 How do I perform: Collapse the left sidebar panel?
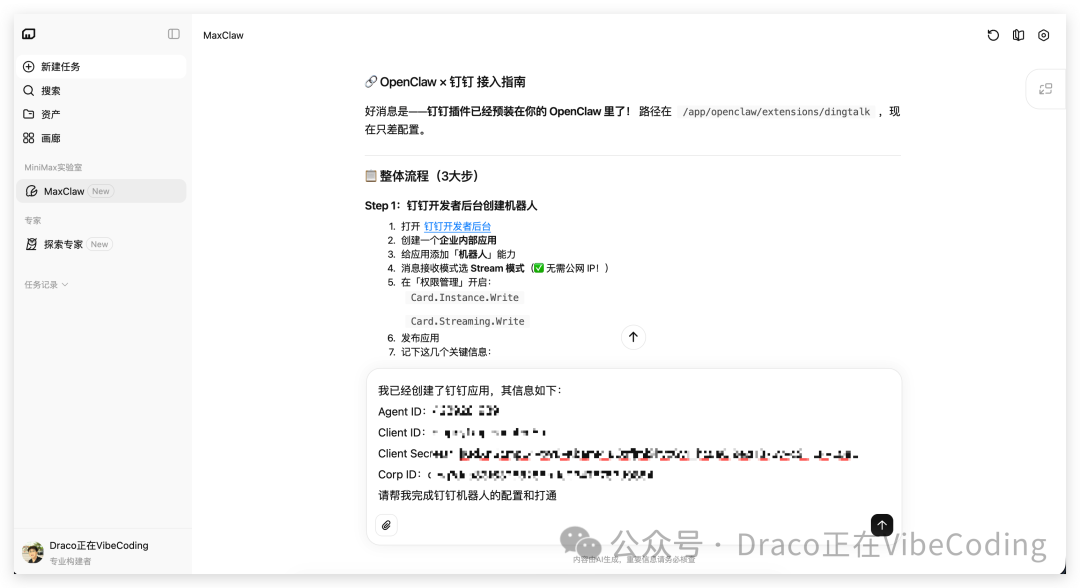point(173,33)
